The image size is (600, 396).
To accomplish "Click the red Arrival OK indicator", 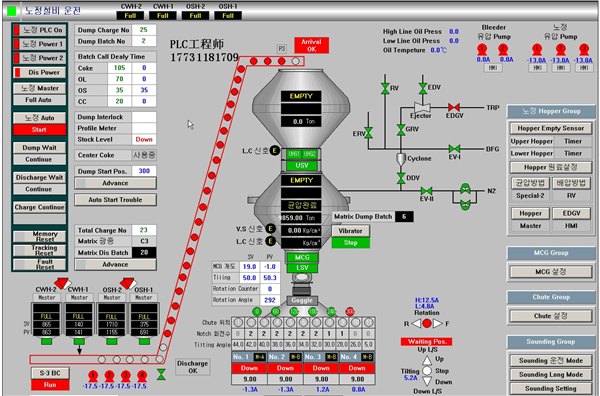I will click(x=311, y=46).
